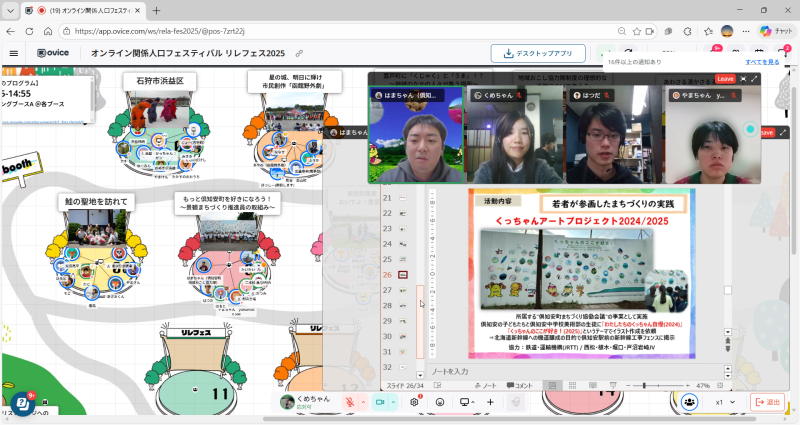Screen dimensions: 800x425
Task: Open the settings gear in the bottom toolbar
Action: click(x=415, y=402)
